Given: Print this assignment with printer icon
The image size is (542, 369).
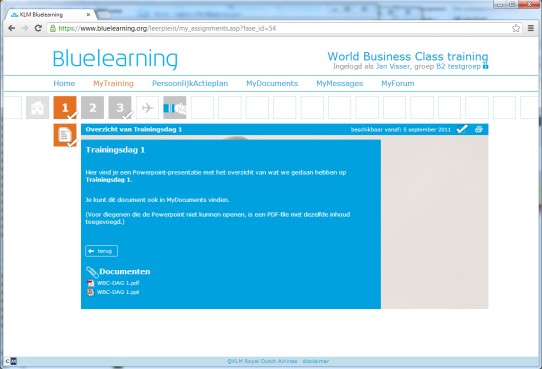Looking at the screenshot, I should [479, 129].
